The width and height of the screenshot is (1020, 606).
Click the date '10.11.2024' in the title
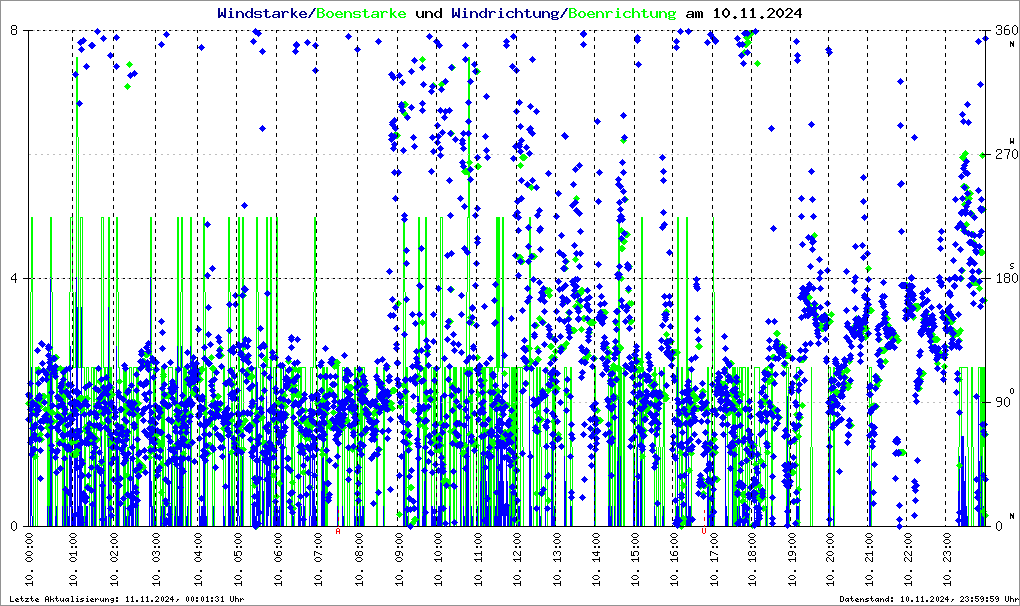point(757,13)
